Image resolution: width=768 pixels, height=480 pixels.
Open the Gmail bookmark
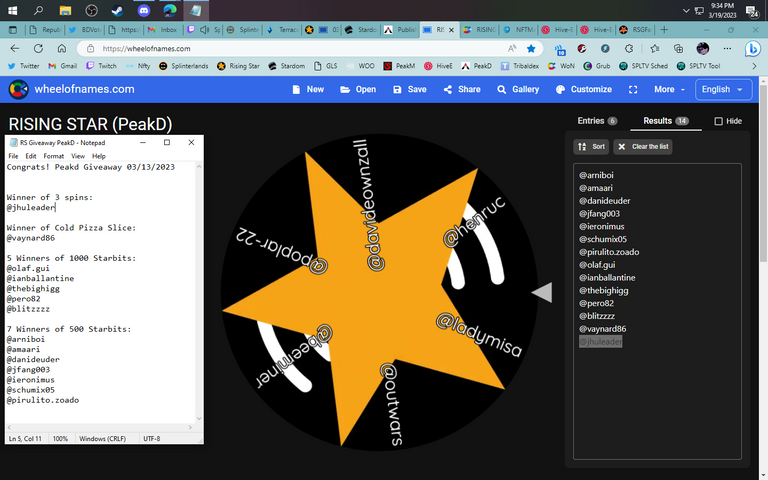click(x=62, y=66)
